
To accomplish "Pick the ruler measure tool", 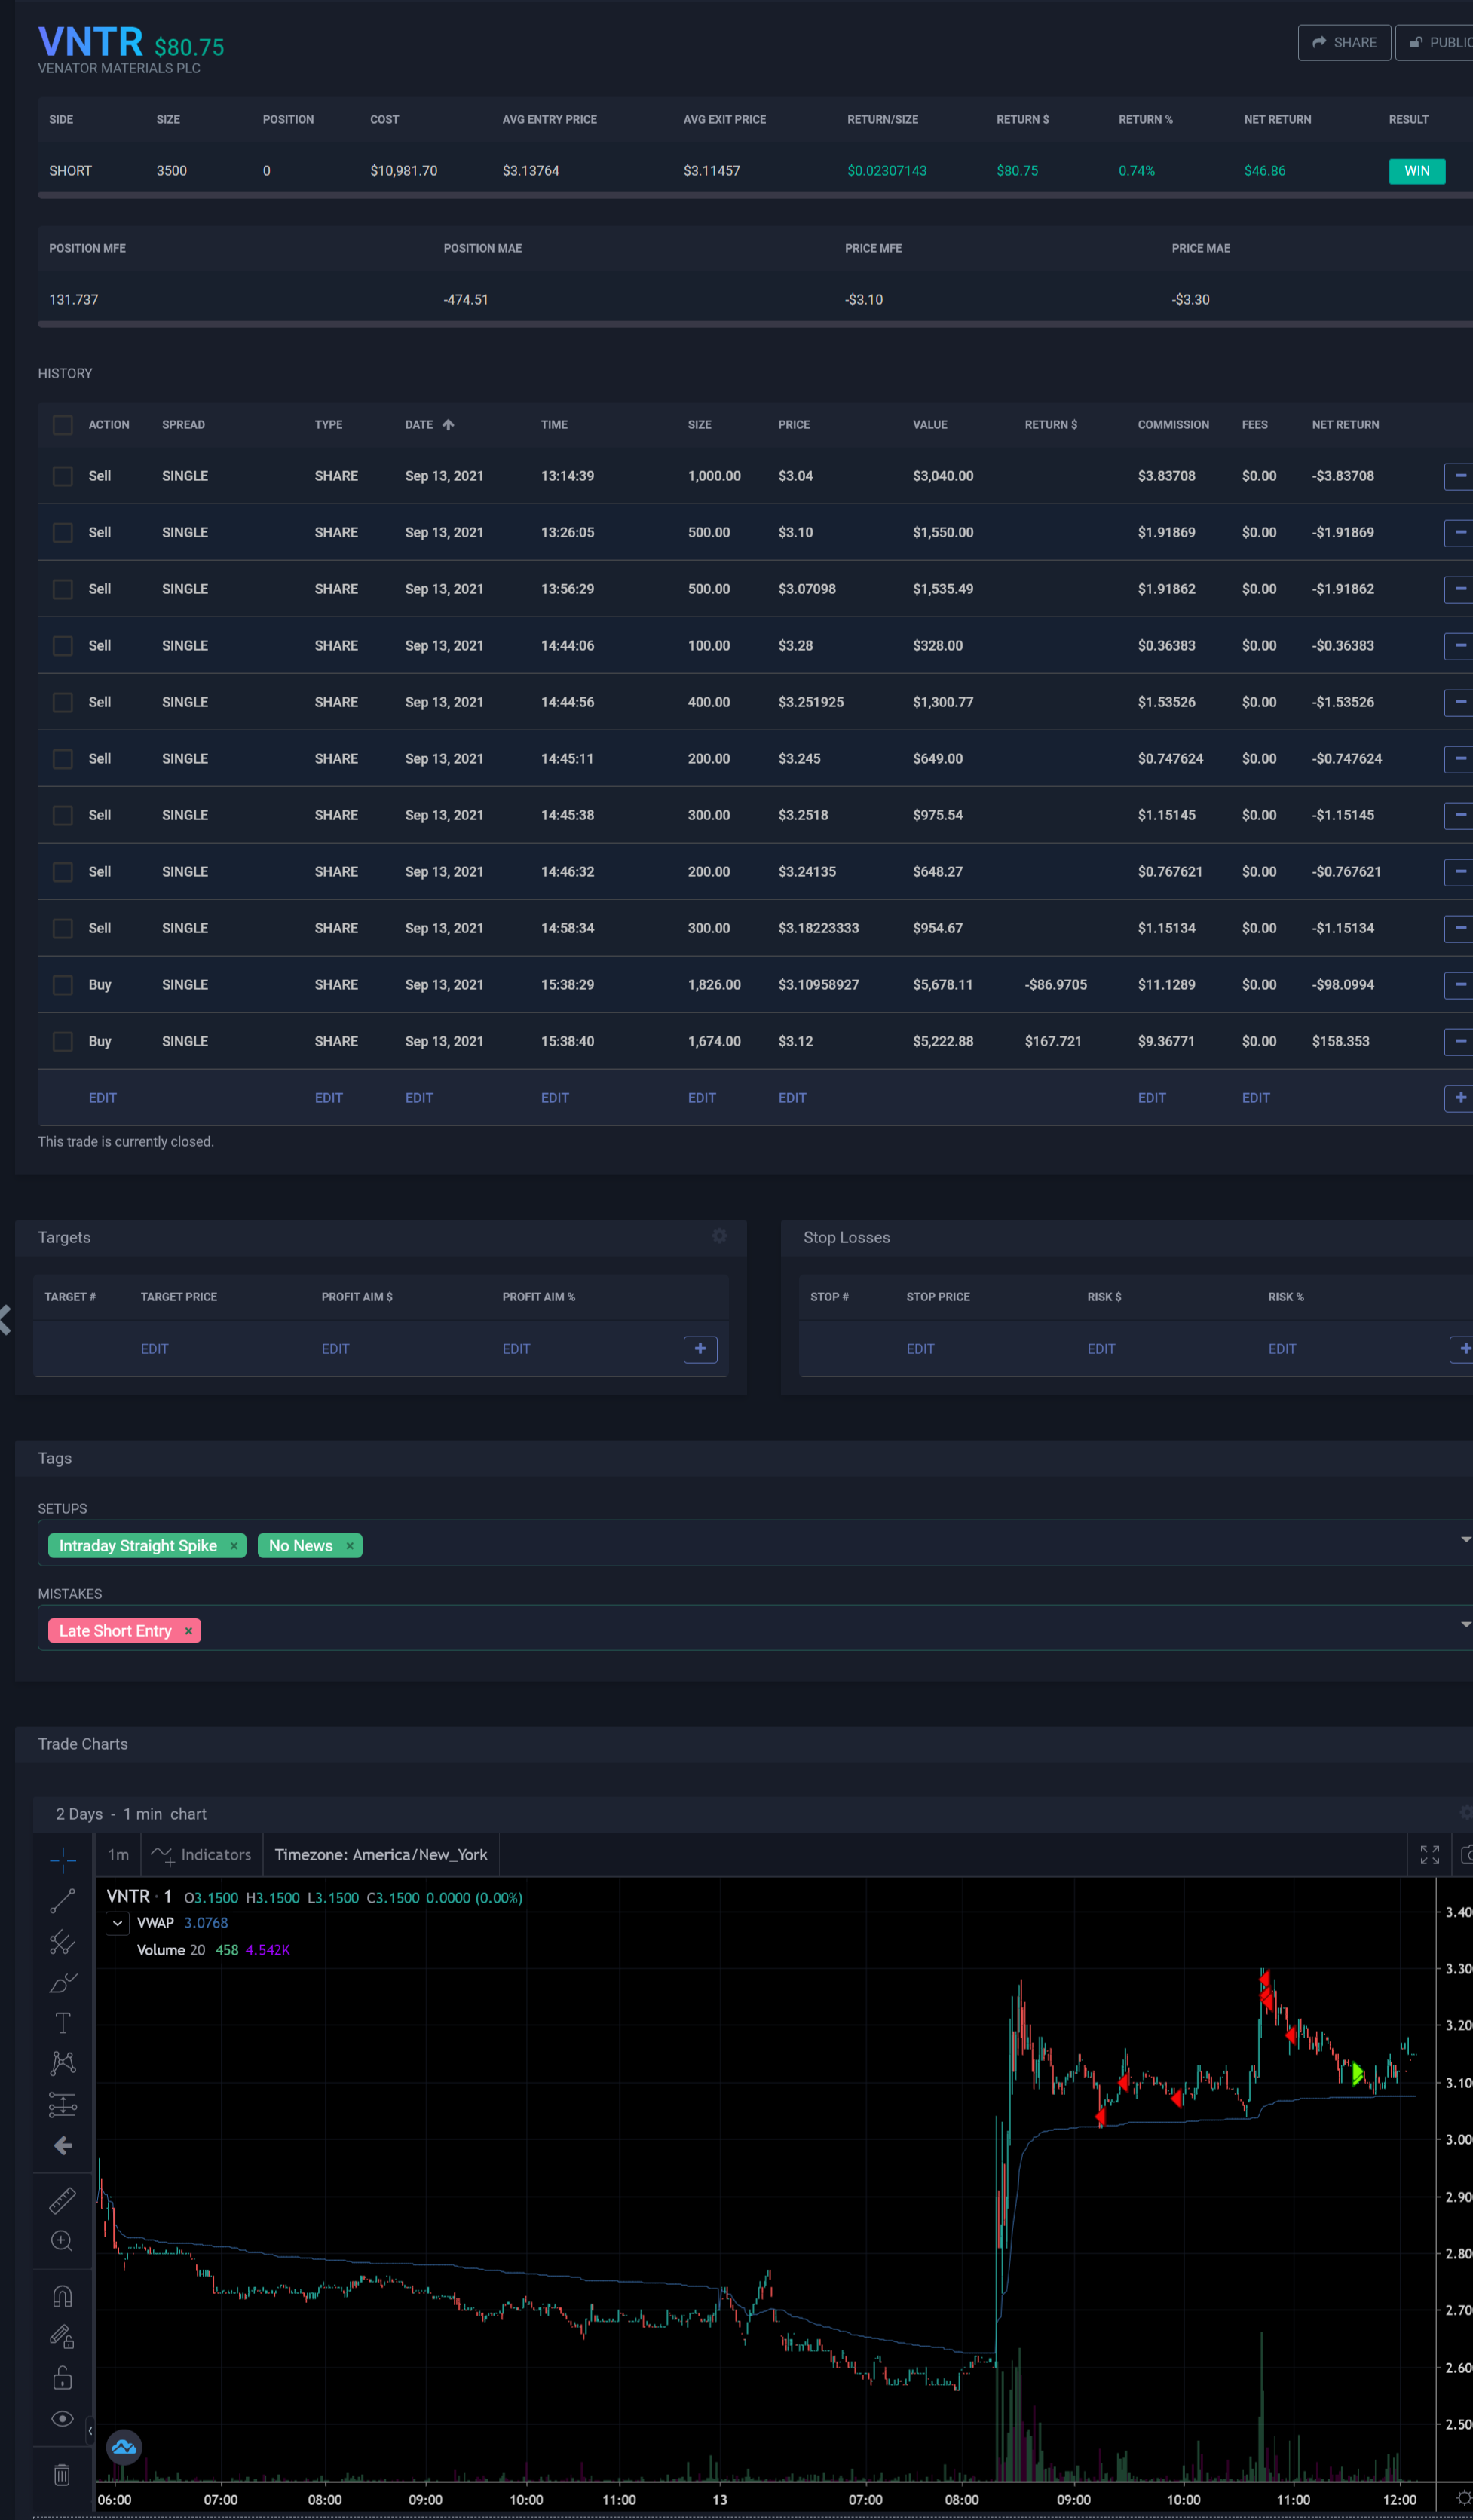I will [x=62, y=2200].
